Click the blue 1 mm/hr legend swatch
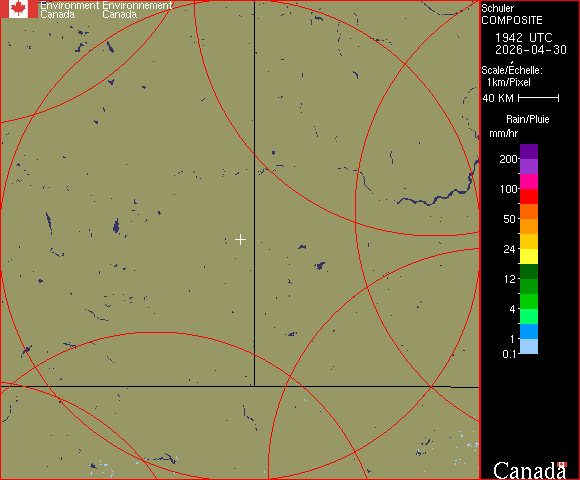The height and width of the screenshot is (480, 580). (529, 331)
